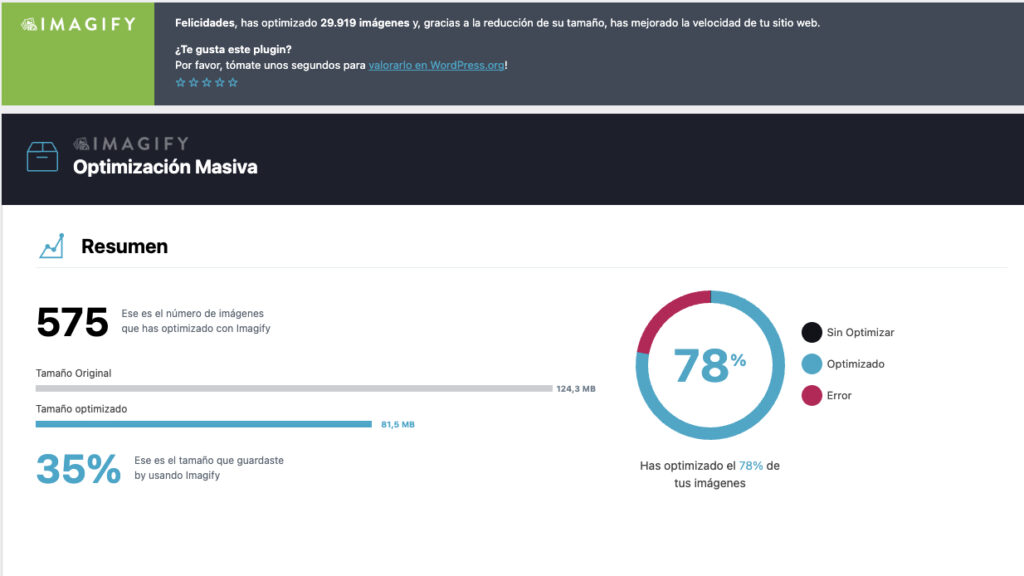1024x576 pixels.
Task: Select the 35% savings statistic
Action: pos(79,469)
